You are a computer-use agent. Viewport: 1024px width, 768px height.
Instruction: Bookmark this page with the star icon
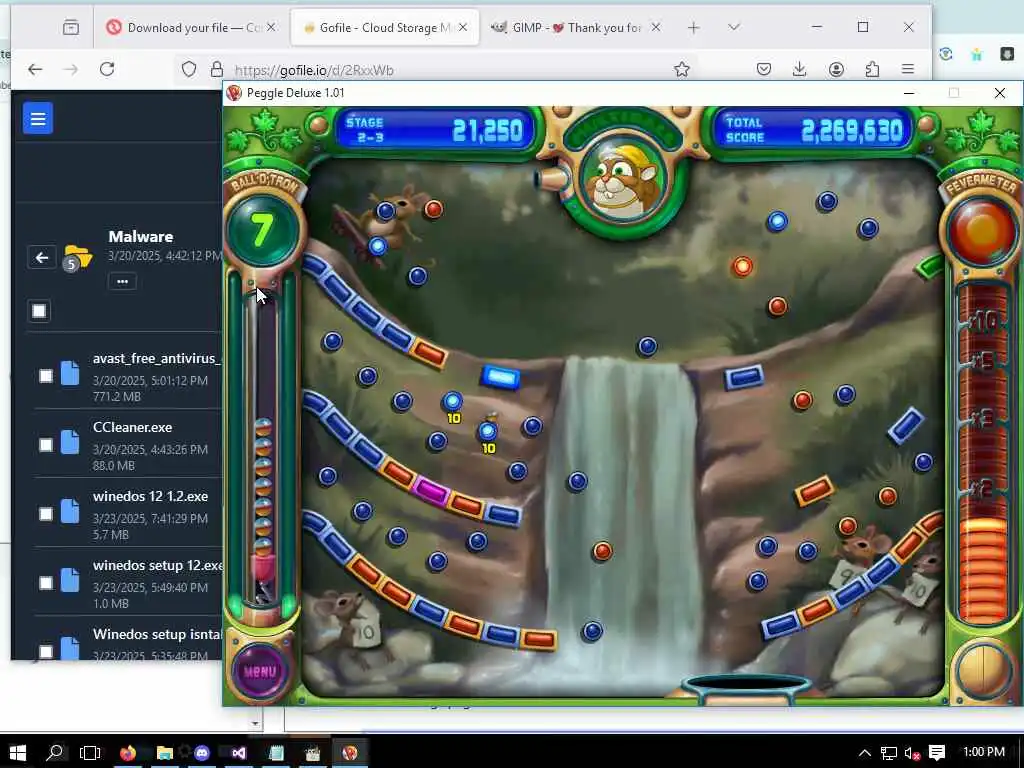pos(682,69)
